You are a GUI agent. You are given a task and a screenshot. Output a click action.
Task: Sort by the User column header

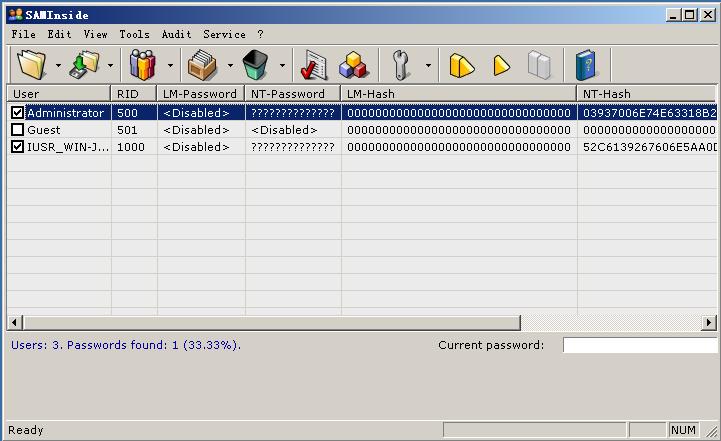pos(59,94)
